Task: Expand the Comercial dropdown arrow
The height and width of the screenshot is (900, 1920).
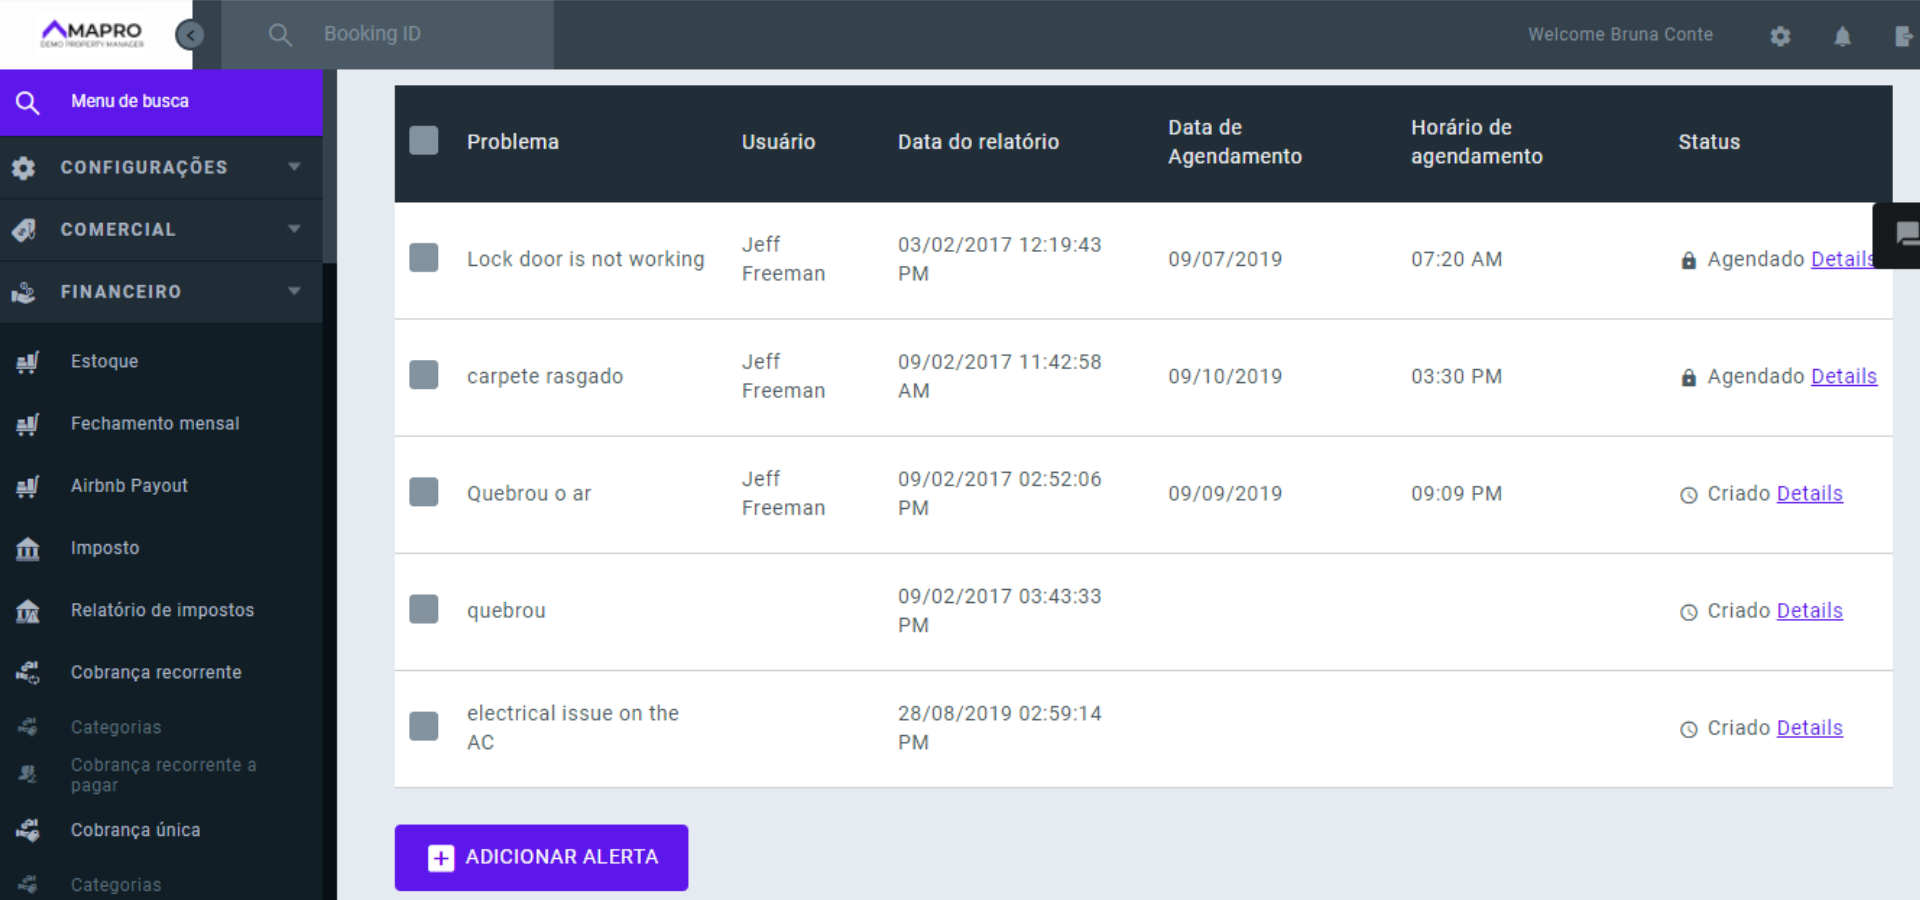Action: coord(294,229)
